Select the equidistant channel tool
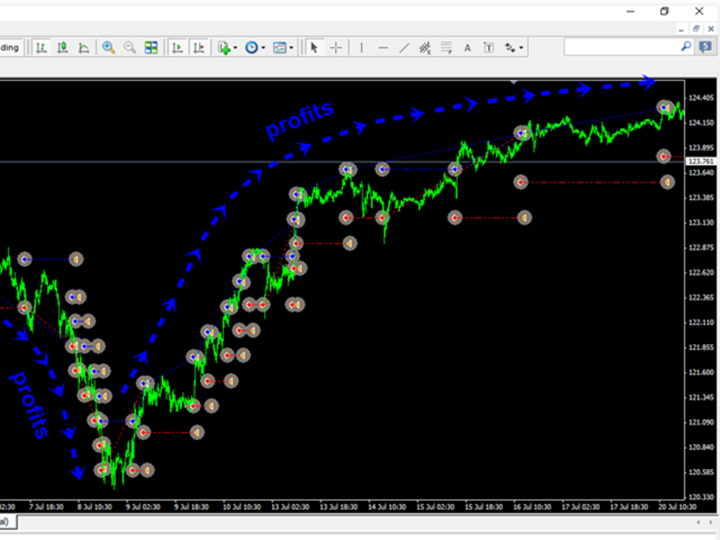720x540 pixels. click(x=425, y=47)
